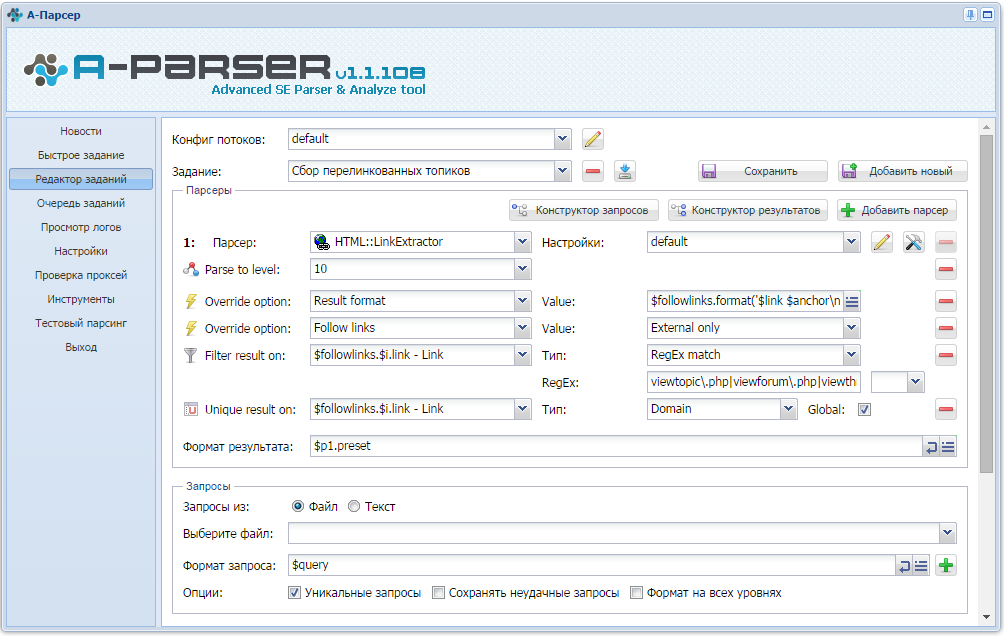The width and height of the screenshot is (1004, 636).
Task: Click pencil icon next to Настройки default
Action: (882, 242)
